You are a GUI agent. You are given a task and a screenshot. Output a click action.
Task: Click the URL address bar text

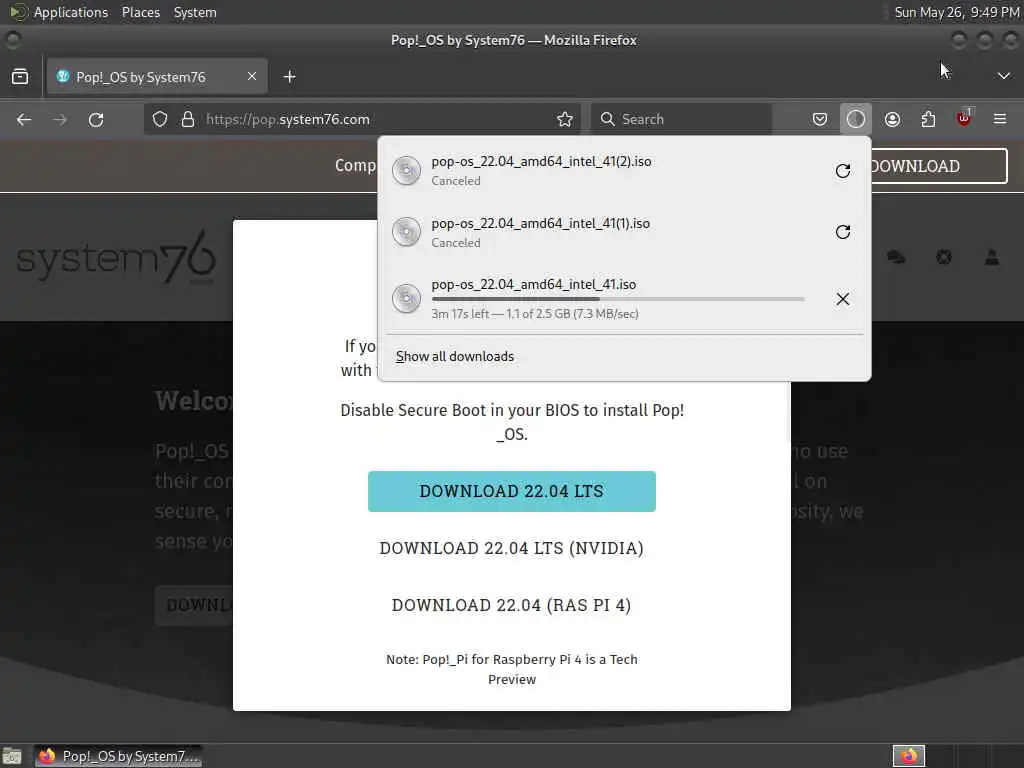[288, 120]
